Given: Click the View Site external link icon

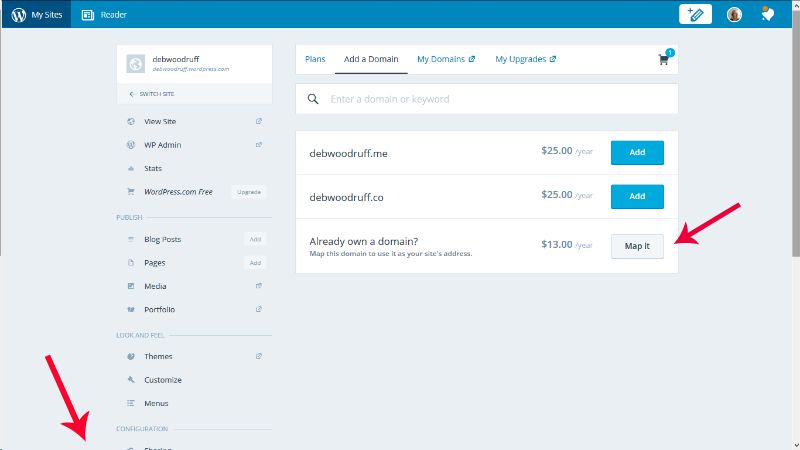Looking at the screenshot, I should pos(259,121).
